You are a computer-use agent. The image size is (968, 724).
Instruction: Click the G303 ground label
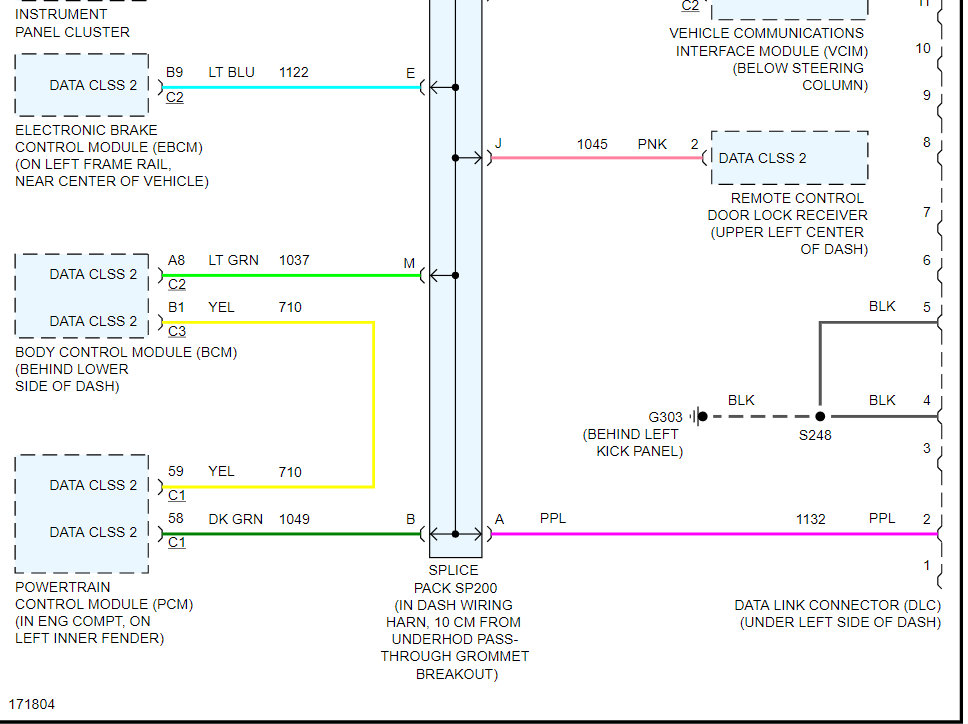coord(665,417)
